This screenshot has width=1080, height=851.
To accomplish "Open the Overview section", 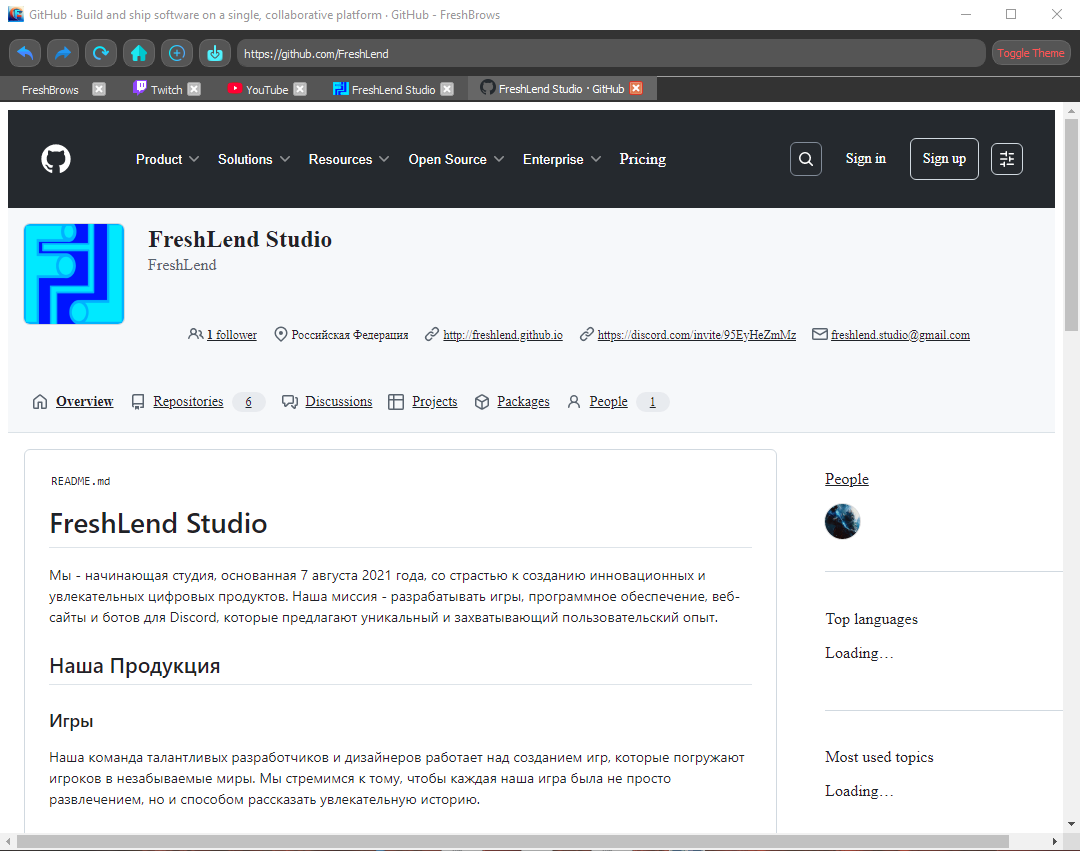I will click(84, 401).
